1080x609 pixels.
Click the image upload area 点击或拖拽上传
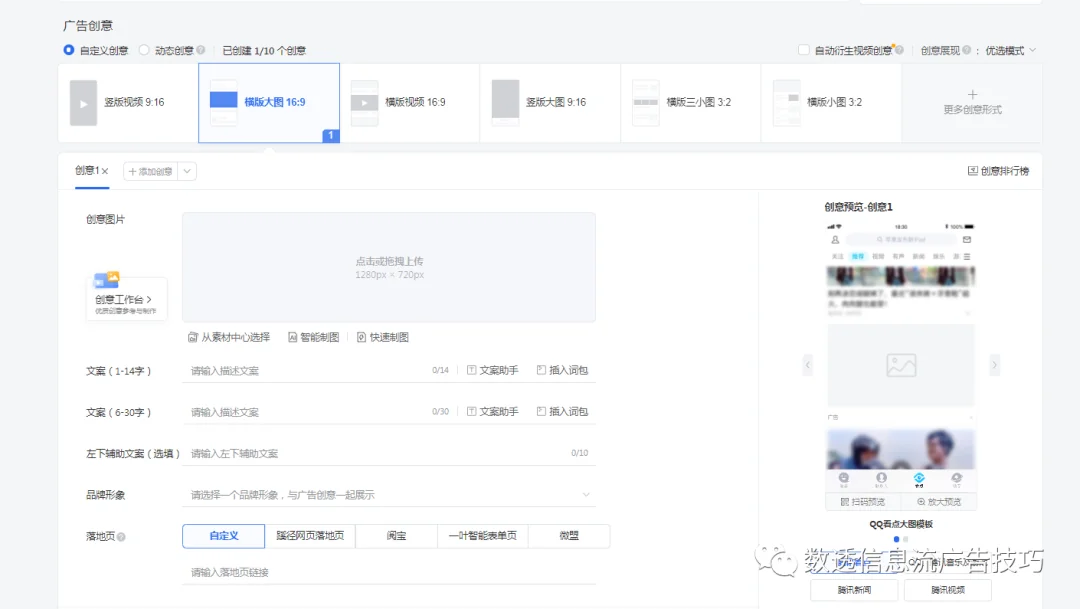coord(388,267)
